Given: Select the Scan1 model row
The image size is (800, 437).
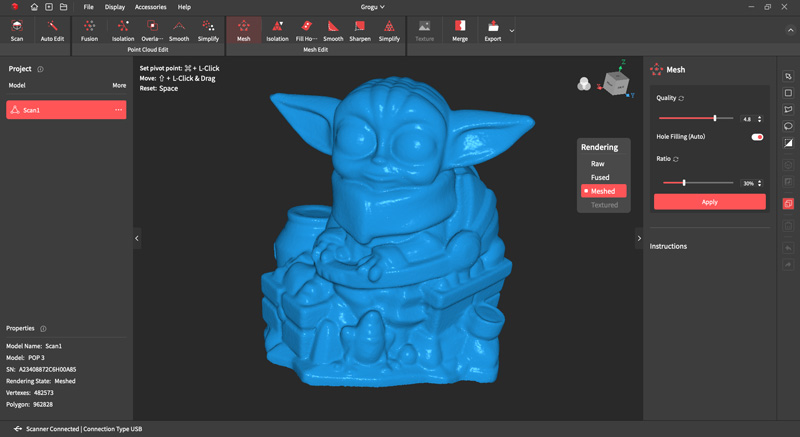Looking at the screenshot, I should [x=66, y=110].
